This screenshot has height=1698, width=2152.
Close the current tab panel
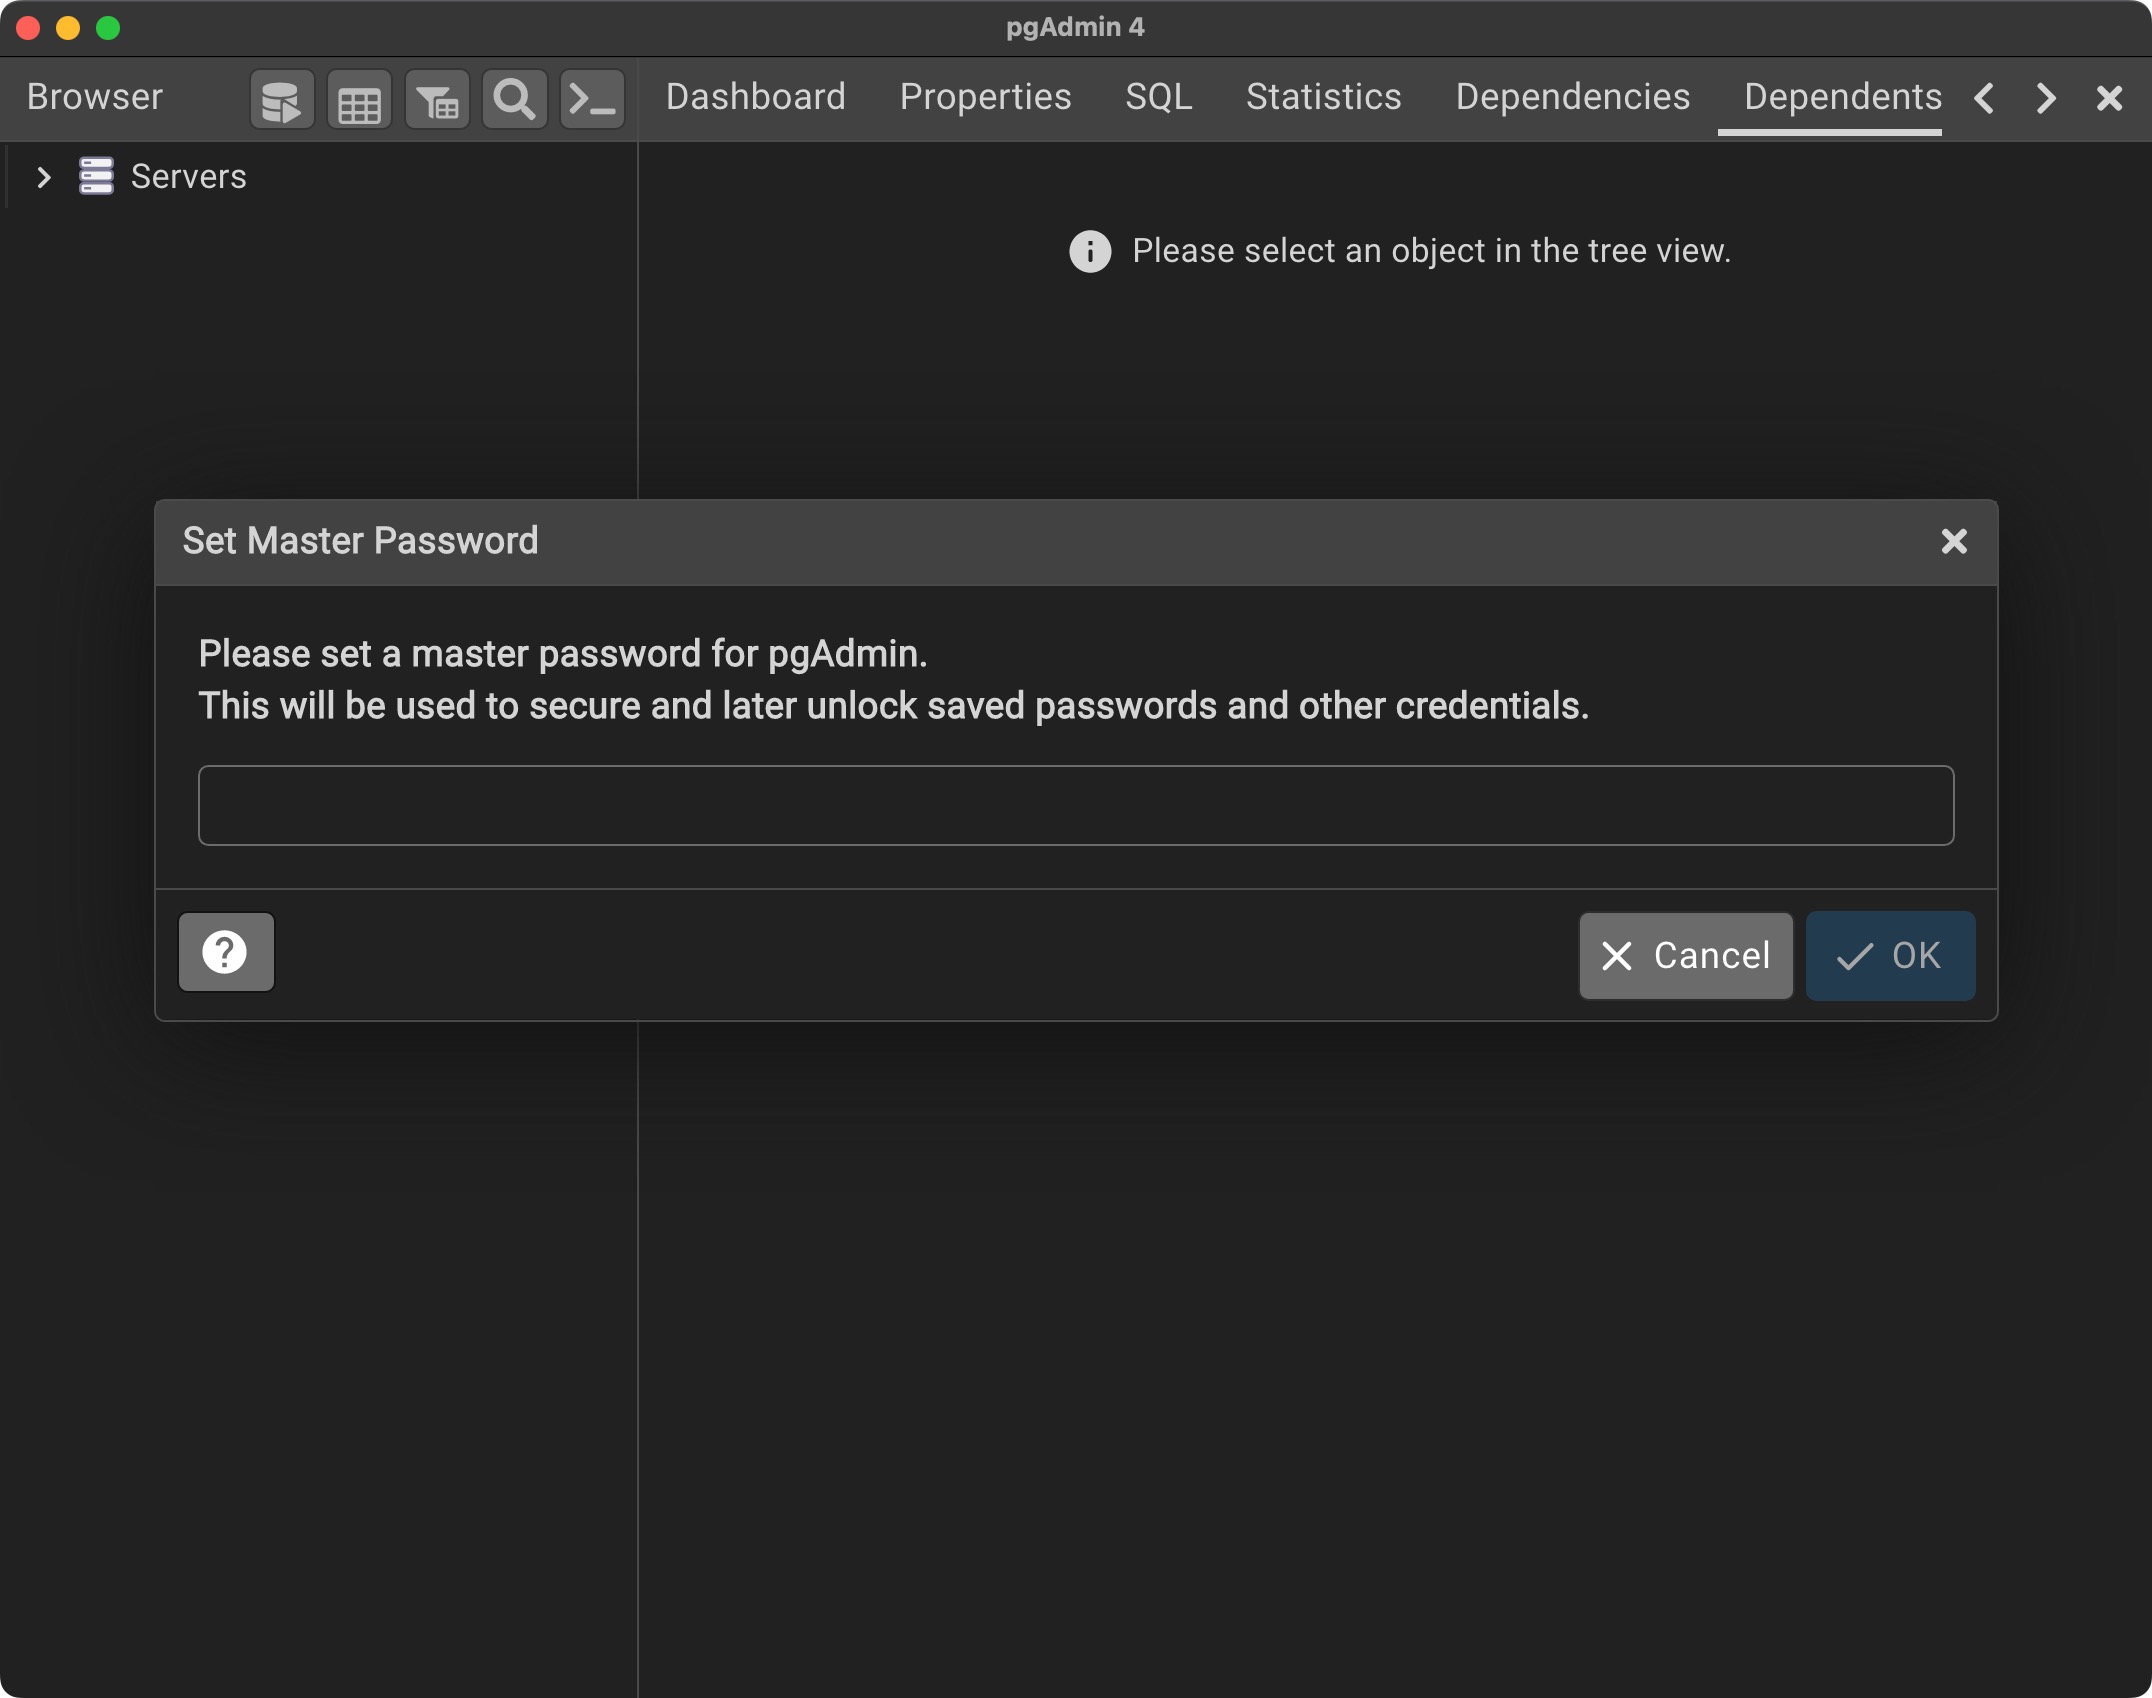click(x=2109, y=98)
